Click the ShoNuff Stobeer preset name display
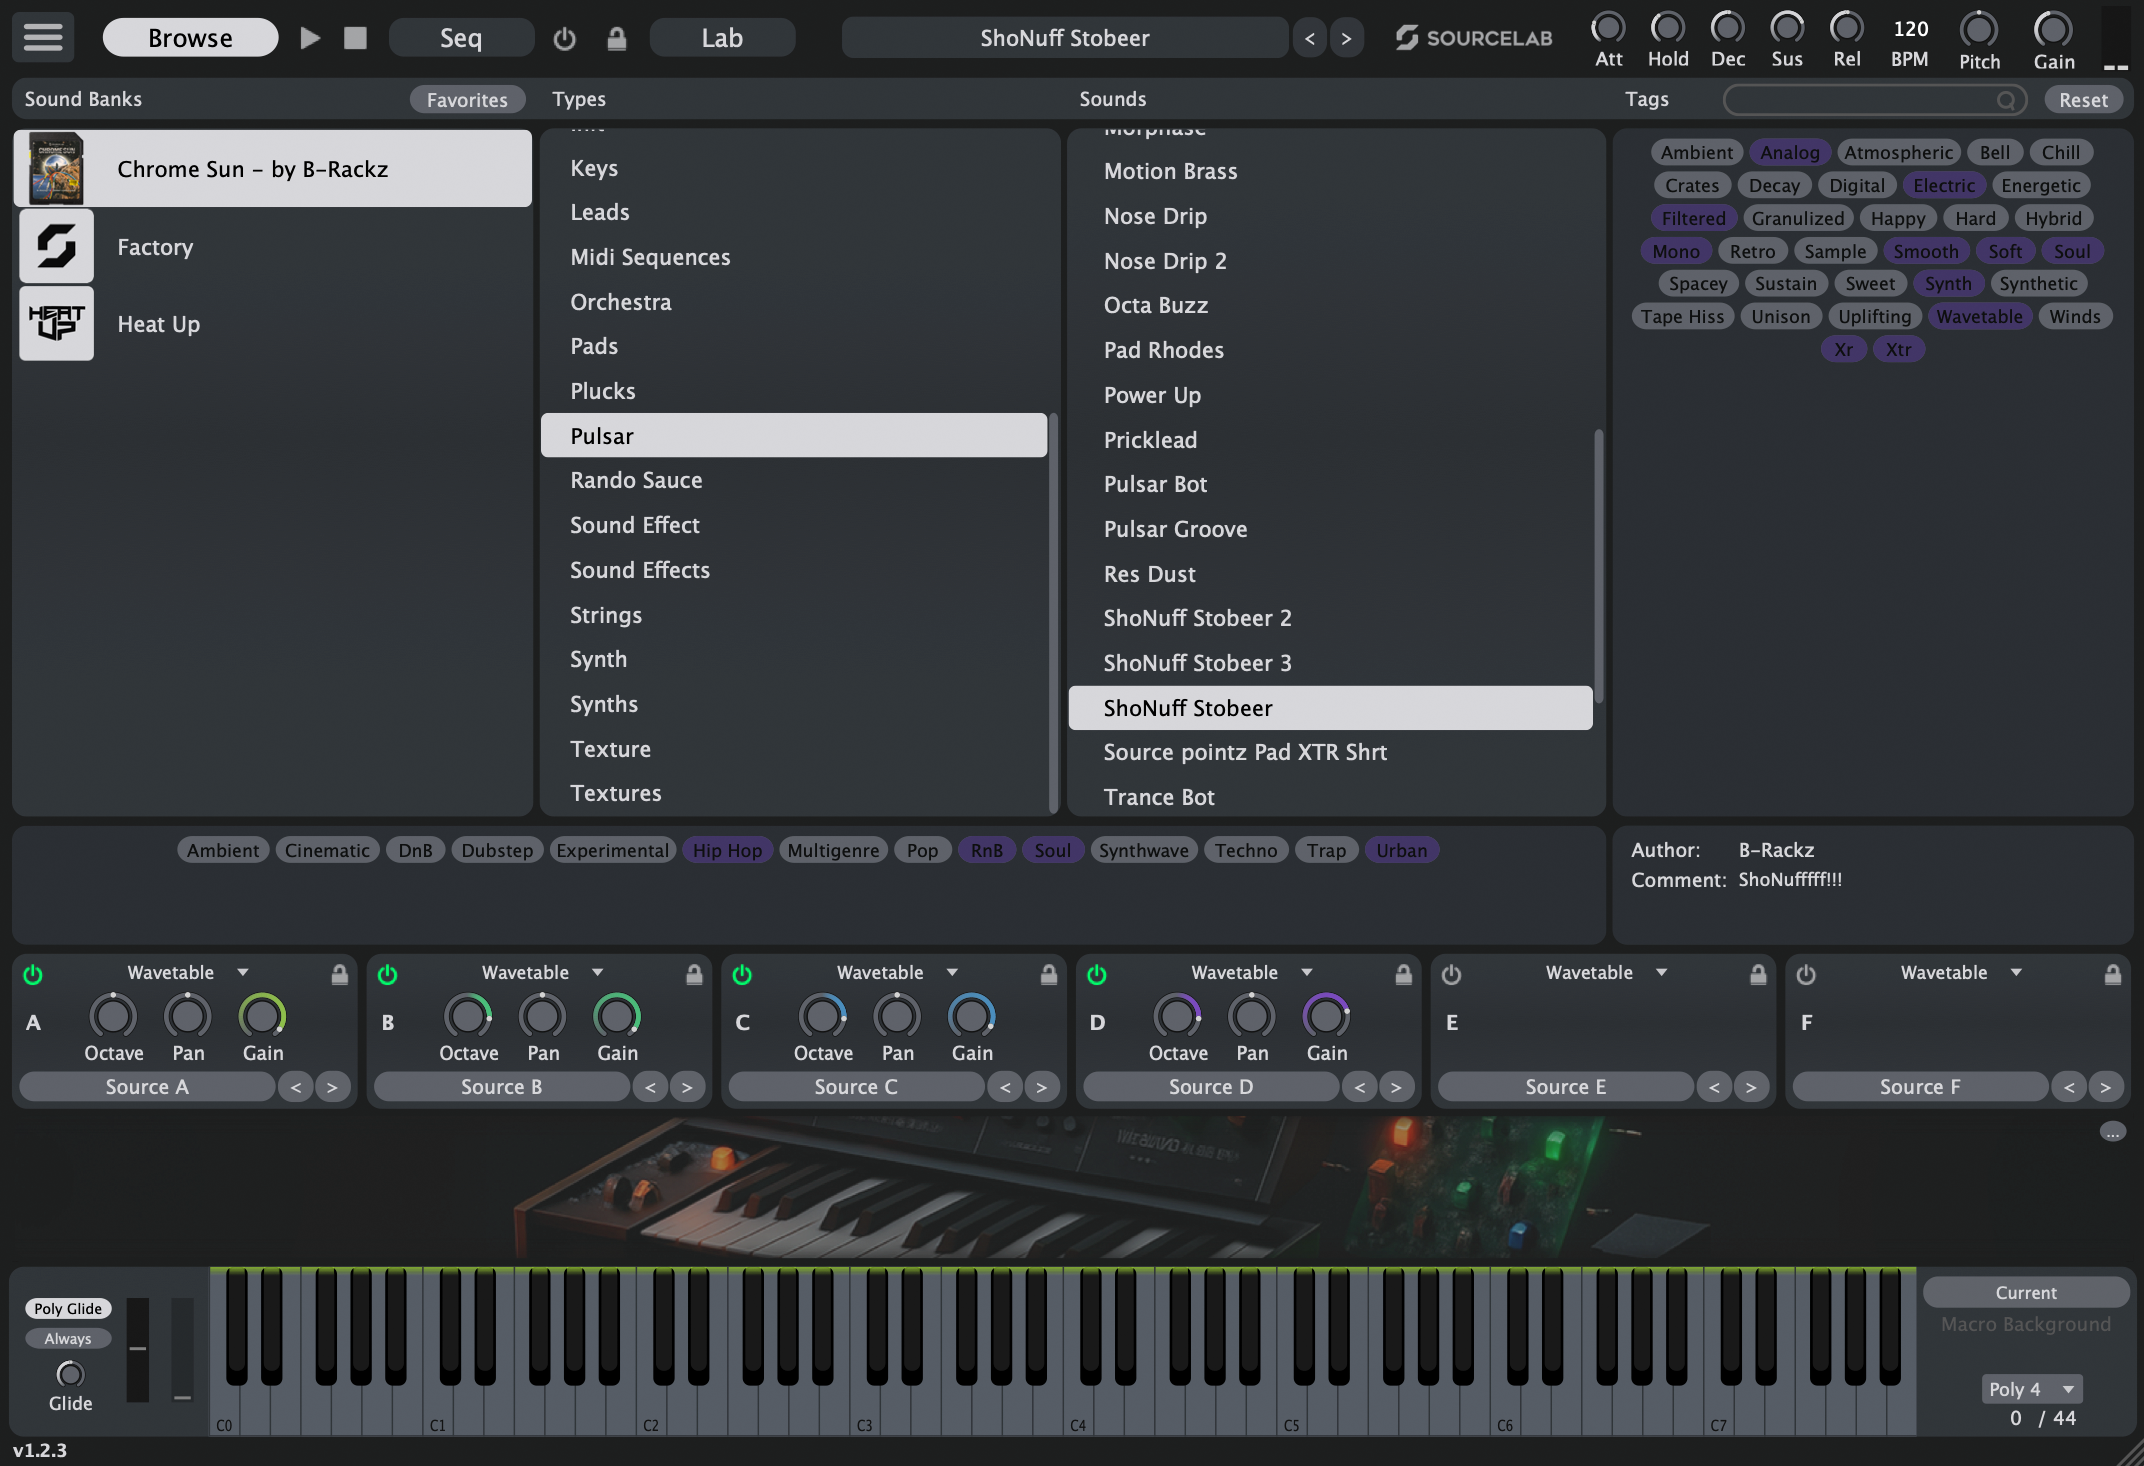Screen dimensions: 2144x1466 [x=1064, y=38]
